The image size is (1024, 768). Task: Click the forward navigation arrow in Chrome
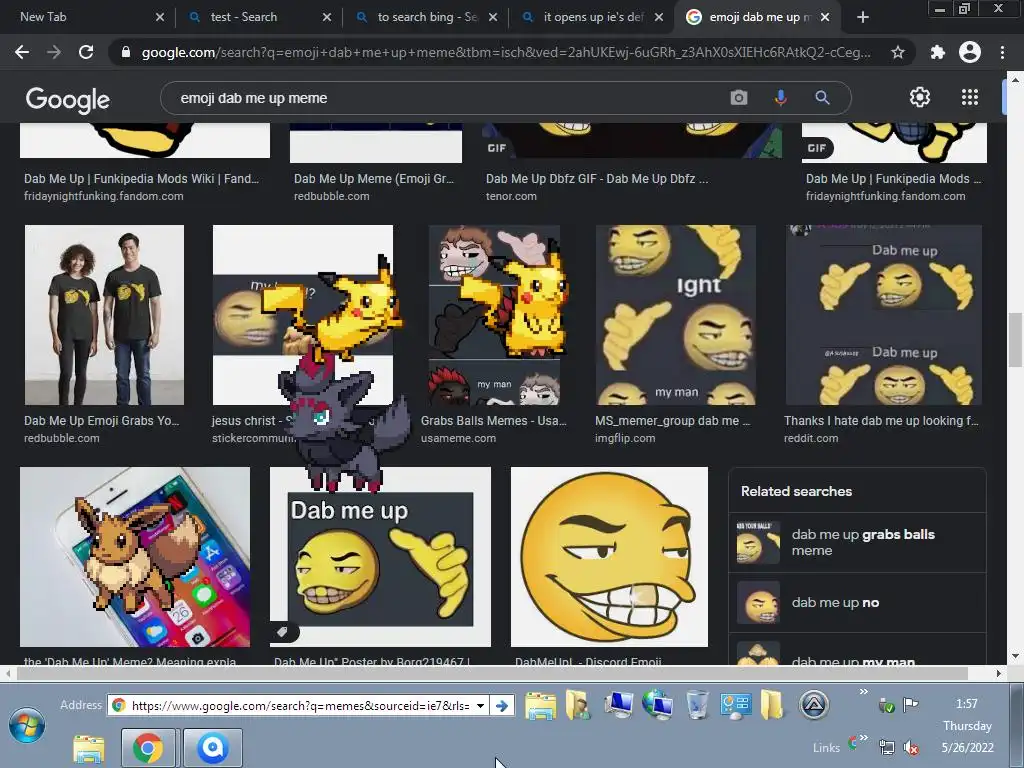click(54, 52)
